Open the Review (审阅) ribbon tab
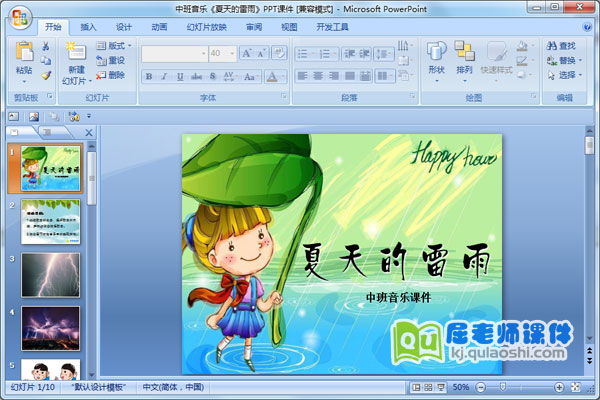 tap(254, 27)
